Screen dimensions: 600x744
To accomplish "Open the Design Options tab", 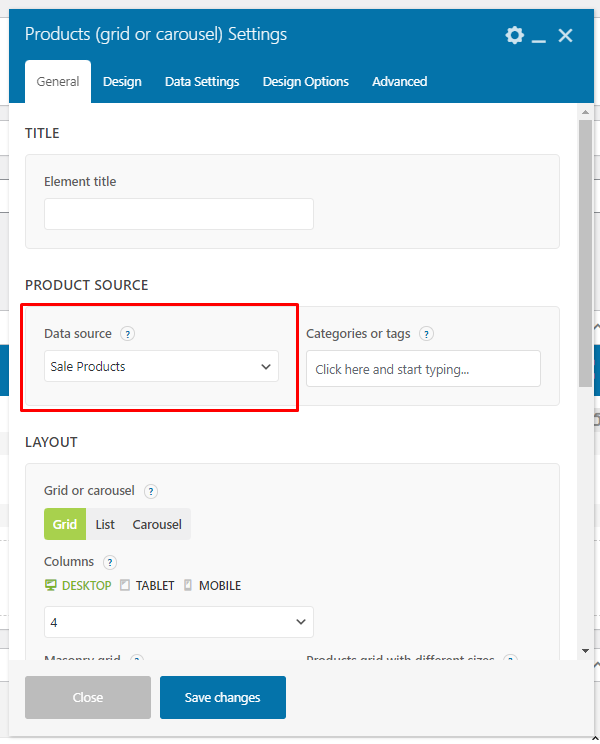I will 305,82.
